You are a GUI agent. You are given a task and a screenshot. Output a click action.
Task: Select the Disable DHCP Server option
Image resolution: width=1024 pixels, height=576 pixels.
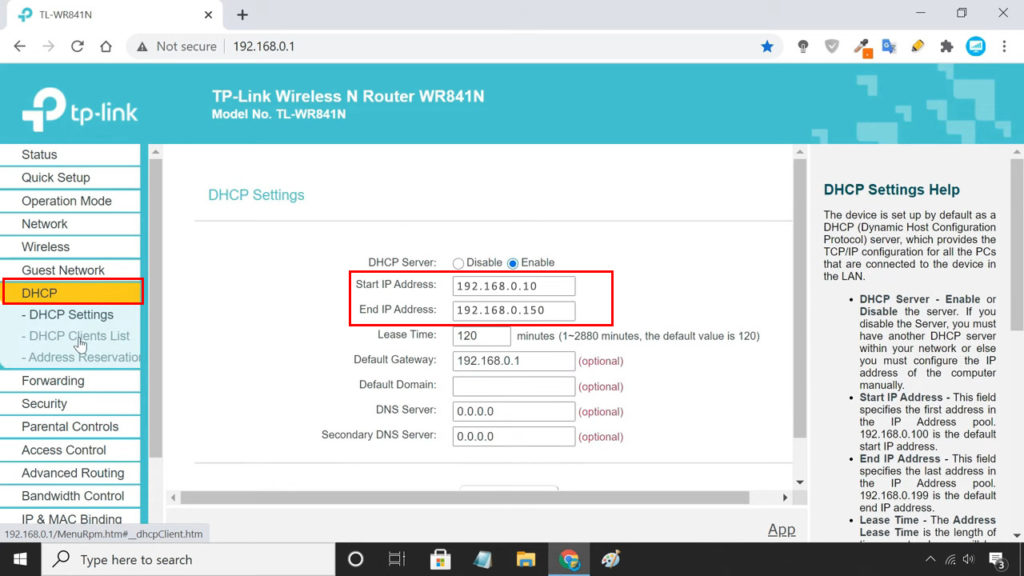(458, 263)
